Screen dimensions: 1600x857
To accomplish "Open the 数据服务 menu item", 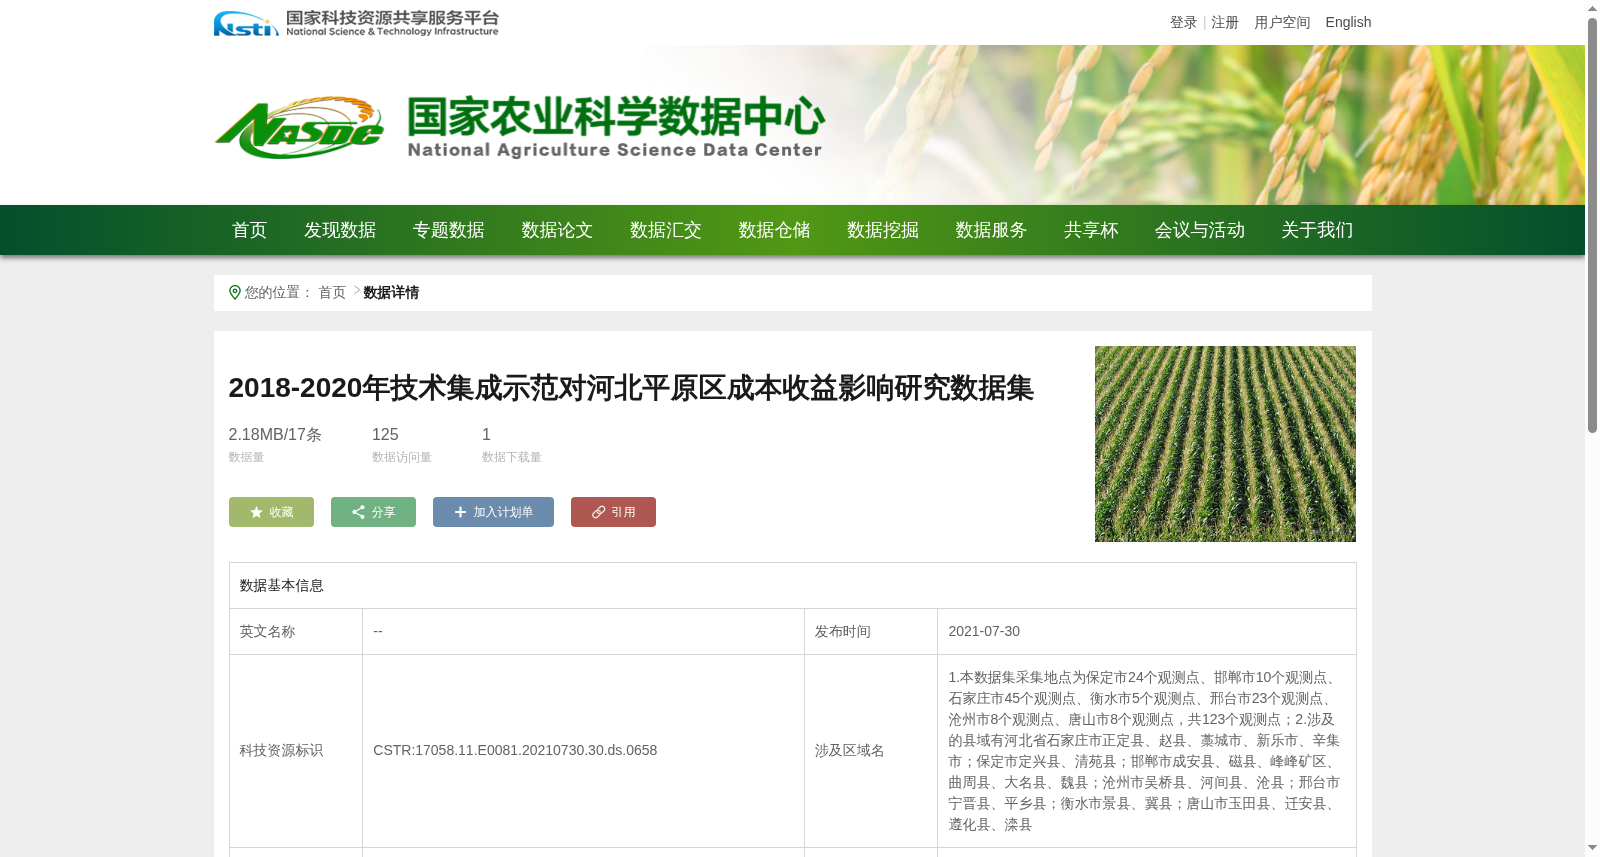I will pos(991,230).
